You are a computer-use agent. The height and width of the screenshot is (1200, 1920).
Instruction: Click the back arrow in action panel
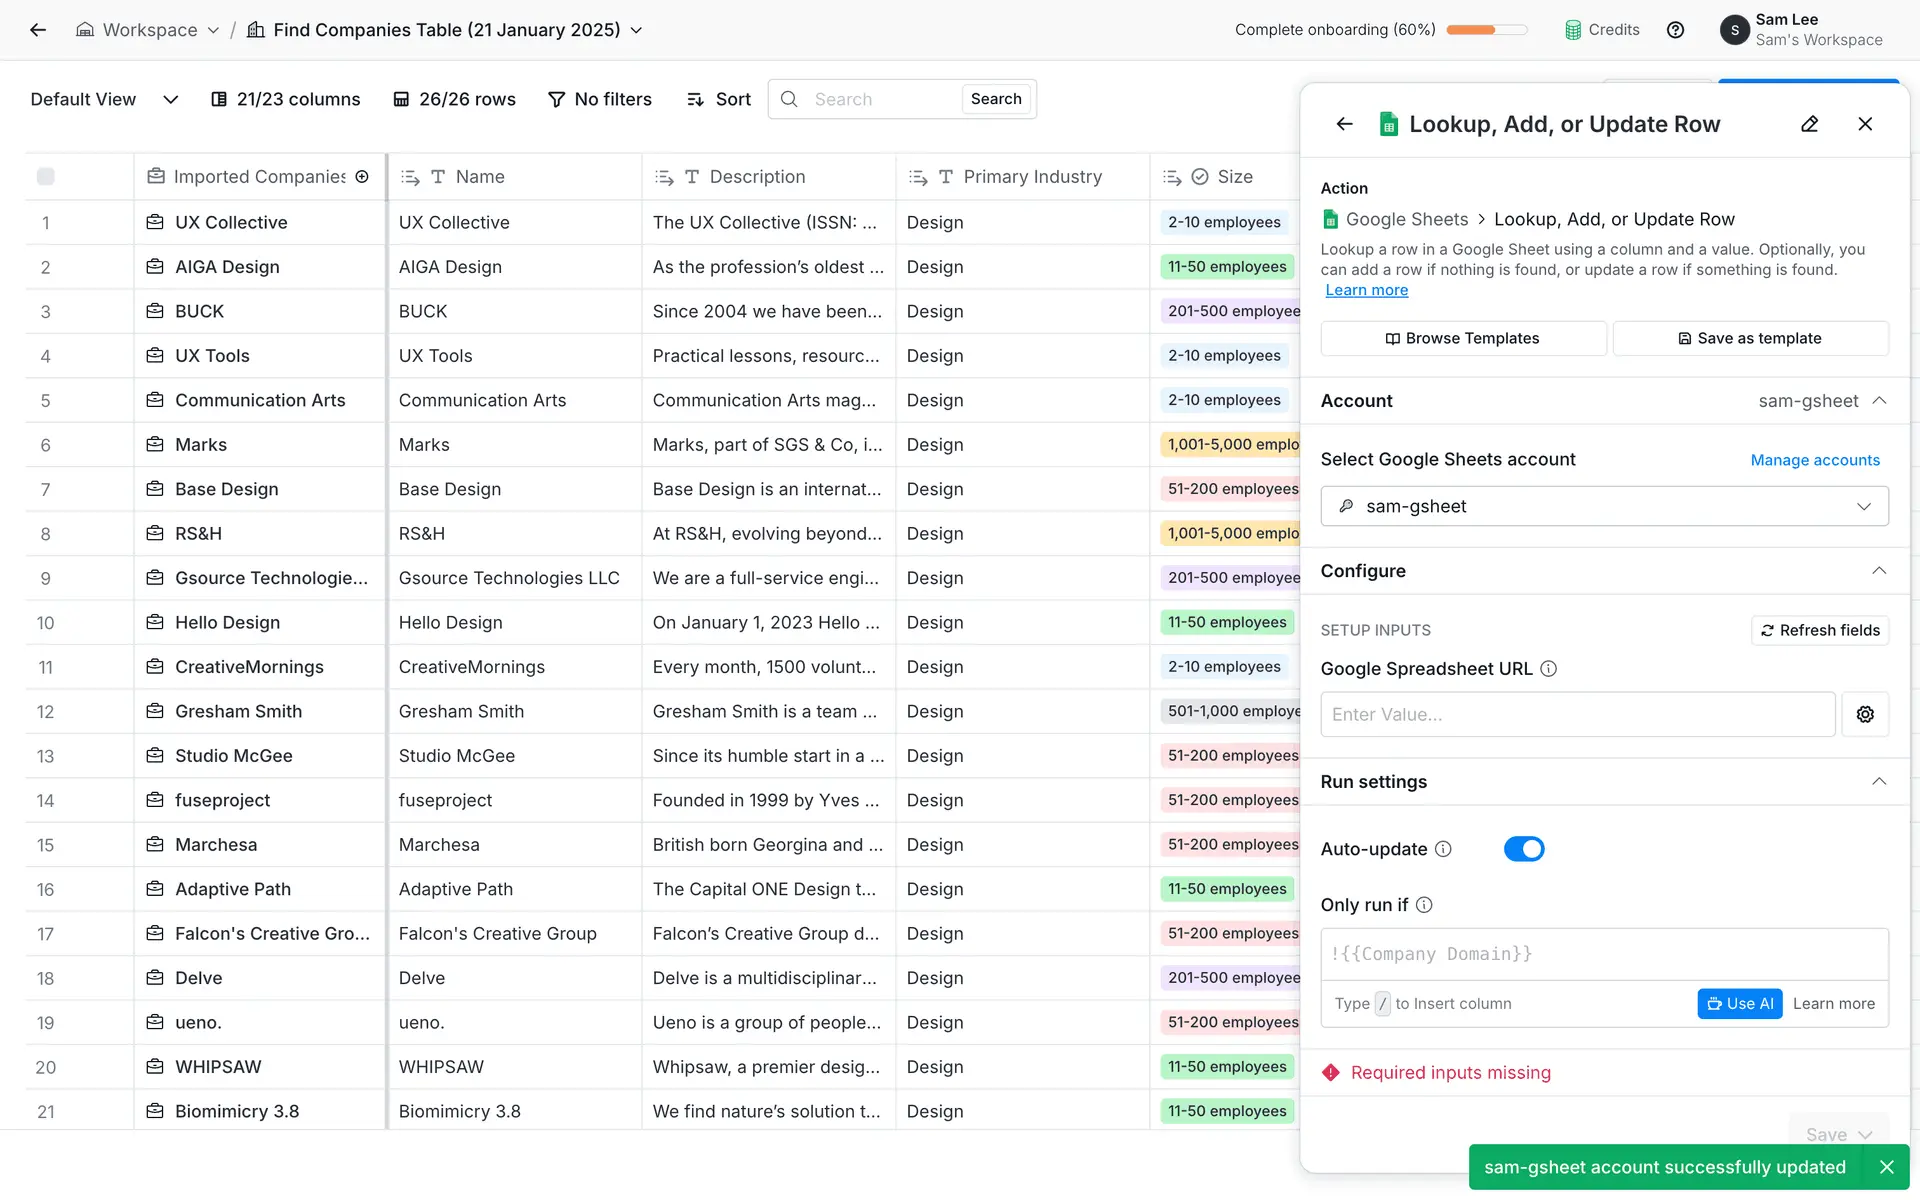1344,124
